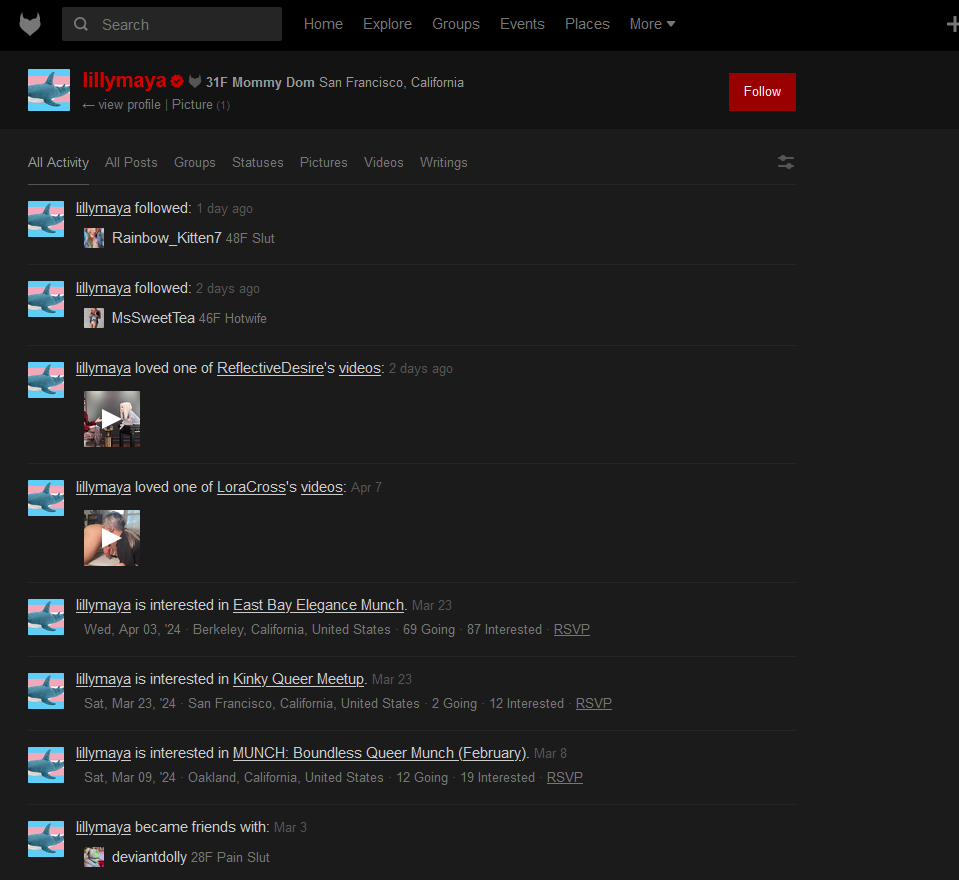
Task: RSVP to Kinky Queer Meetup
Action: (593, 703)
